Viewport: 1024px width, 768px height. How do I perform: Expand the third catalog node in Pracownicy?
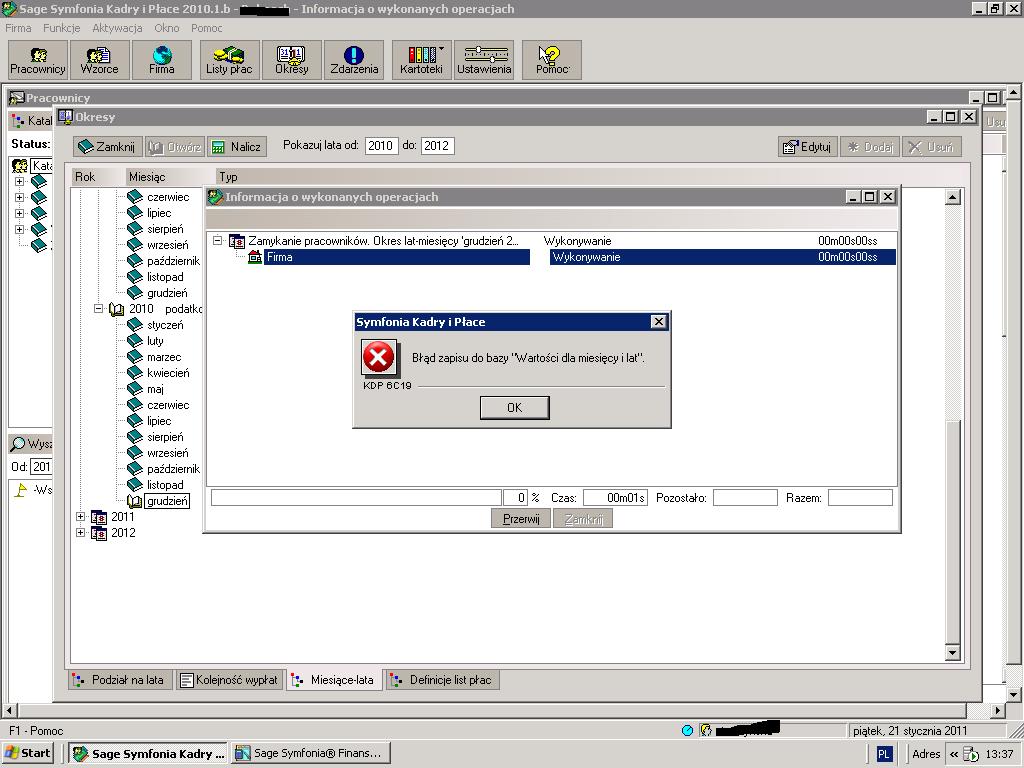click(20, 214)
